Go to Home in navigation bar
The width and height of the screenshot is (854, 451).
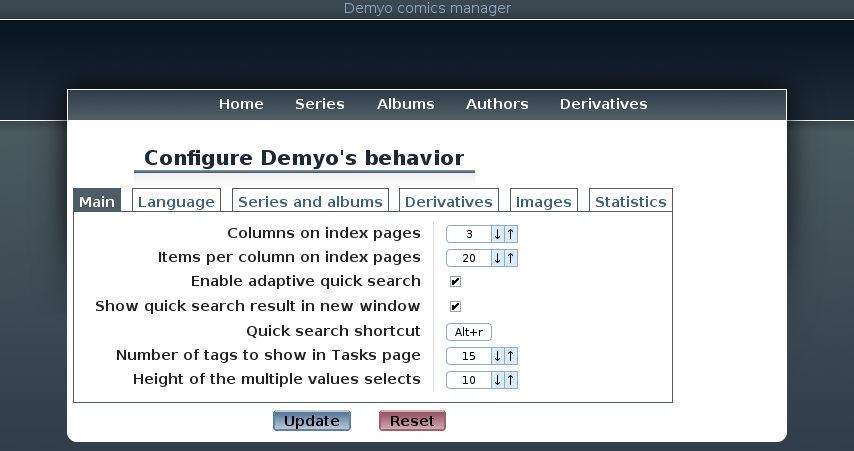coord(241,104)
